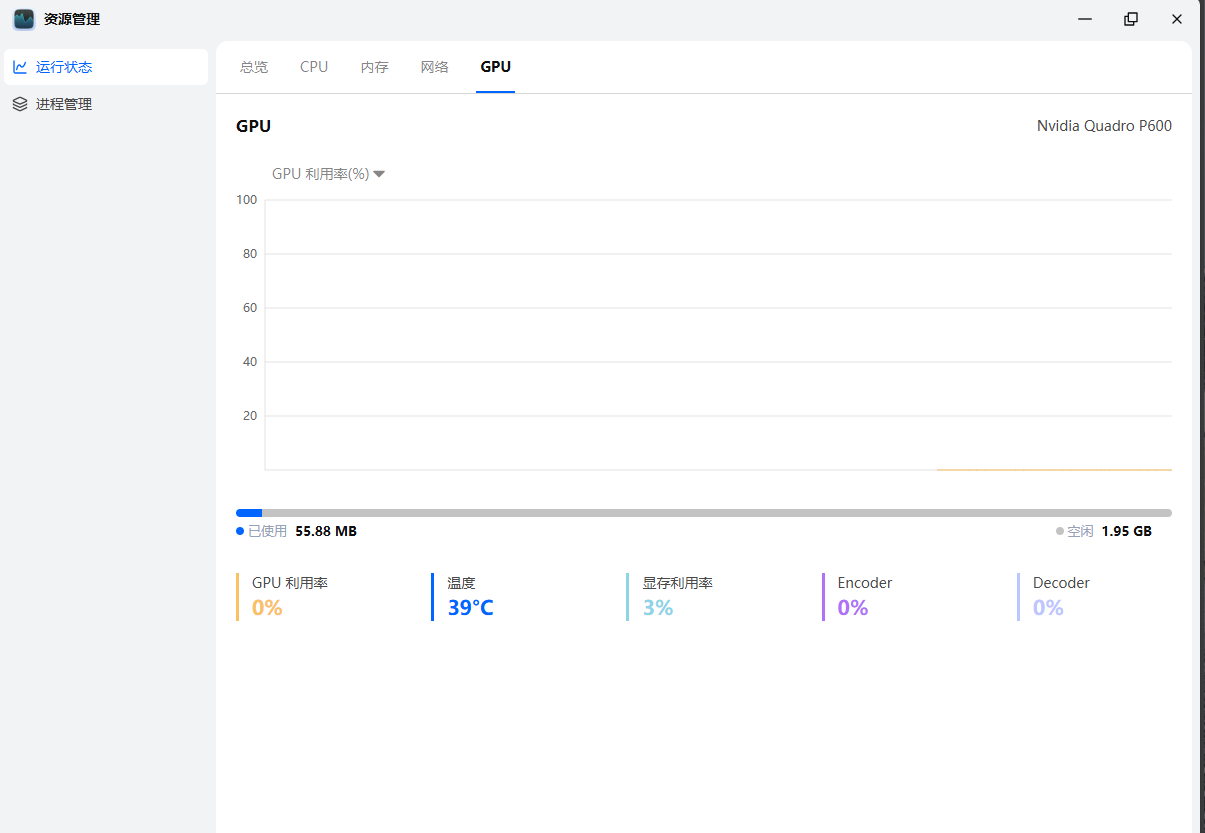Click the layers icon beside 进程管理
1205x833 pixels.
tap(20, 104)
